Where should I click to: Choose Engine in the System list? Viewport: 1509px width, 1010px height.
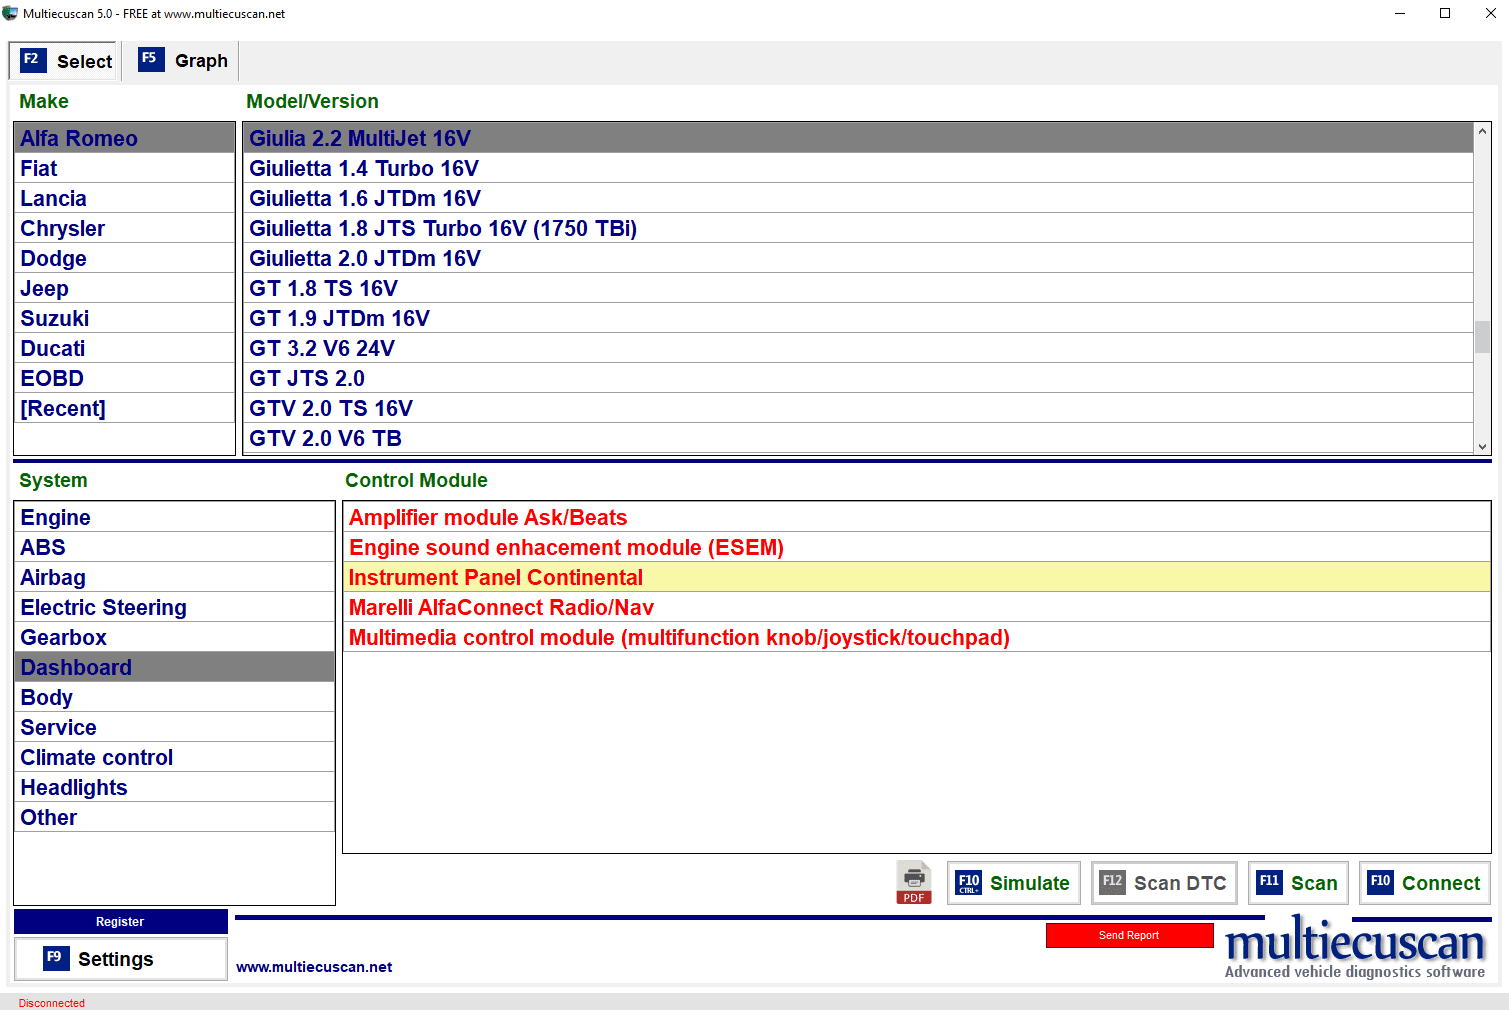tap(56, 517)
